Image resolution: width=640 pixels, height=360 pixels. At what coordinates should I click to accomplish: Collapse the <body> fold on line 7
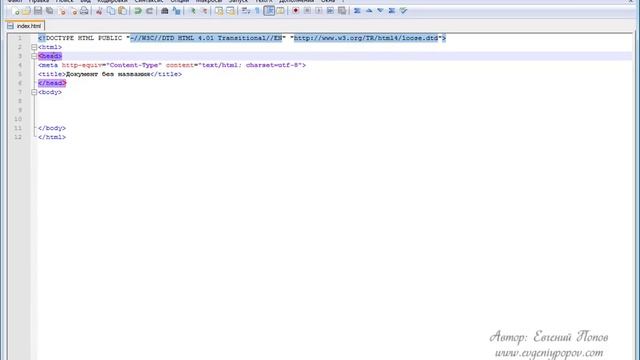click(x=34, y=92)
